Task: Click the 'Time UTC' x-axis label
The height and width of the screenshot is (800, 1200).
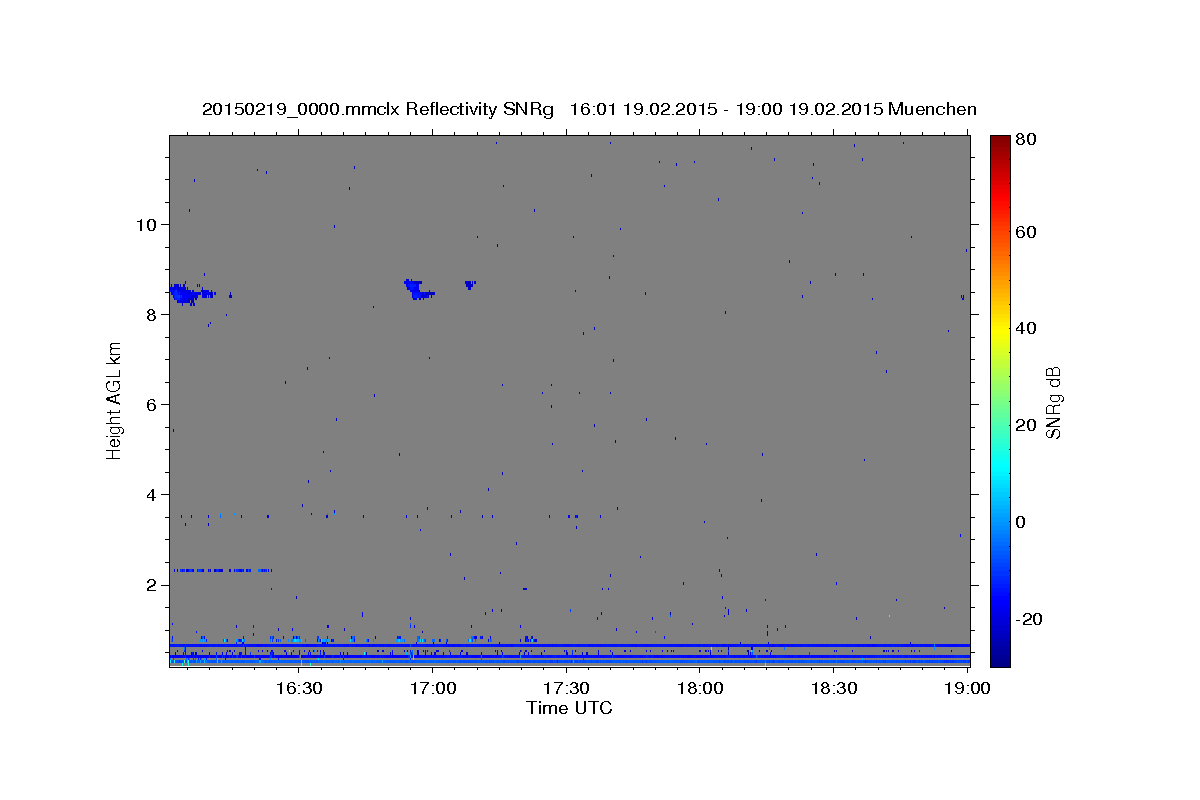Action: tap(569, 708)
